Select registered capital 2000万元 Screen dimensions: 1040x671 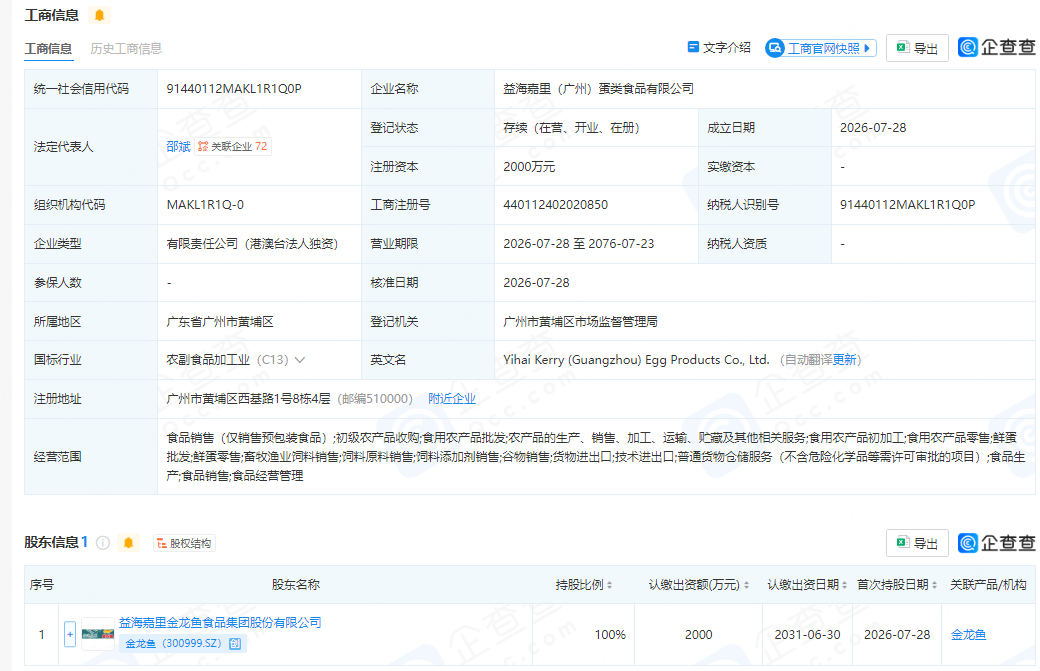[x=529, y=166]
